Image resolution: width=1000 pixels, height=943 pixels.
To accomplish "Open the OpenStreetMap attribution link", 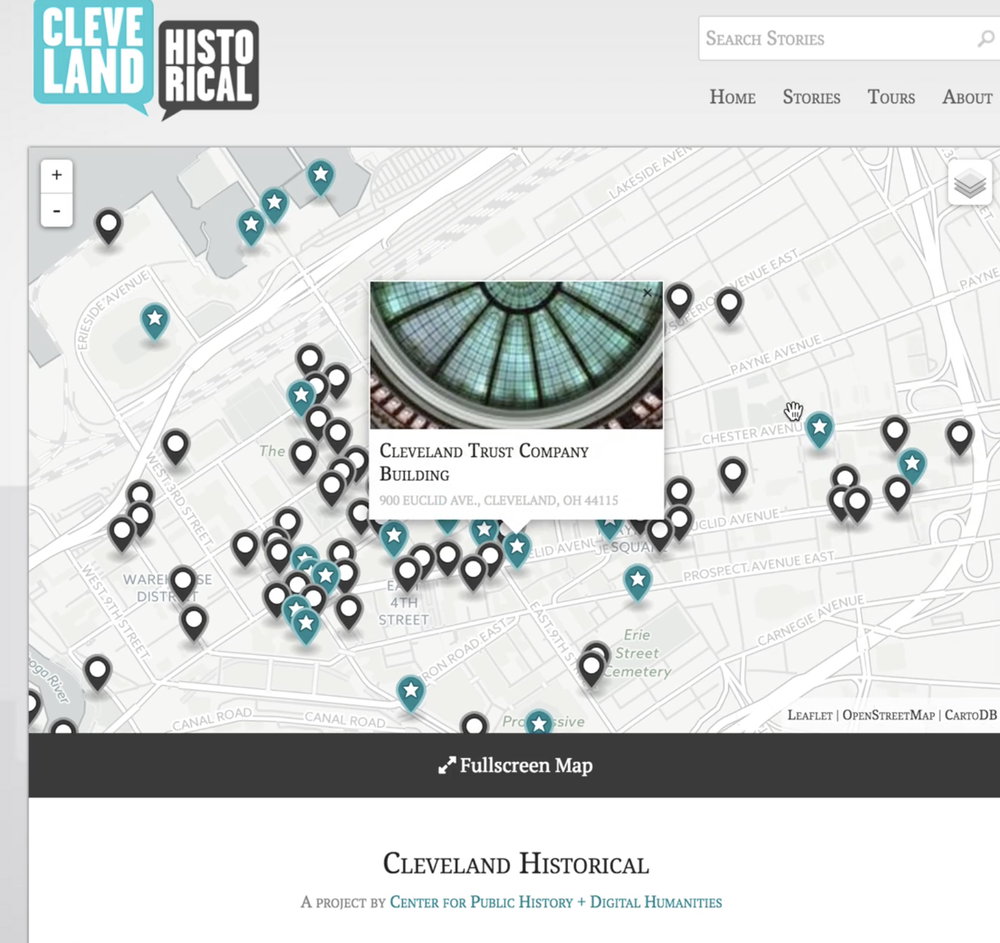I will click(x=888, y=715).
